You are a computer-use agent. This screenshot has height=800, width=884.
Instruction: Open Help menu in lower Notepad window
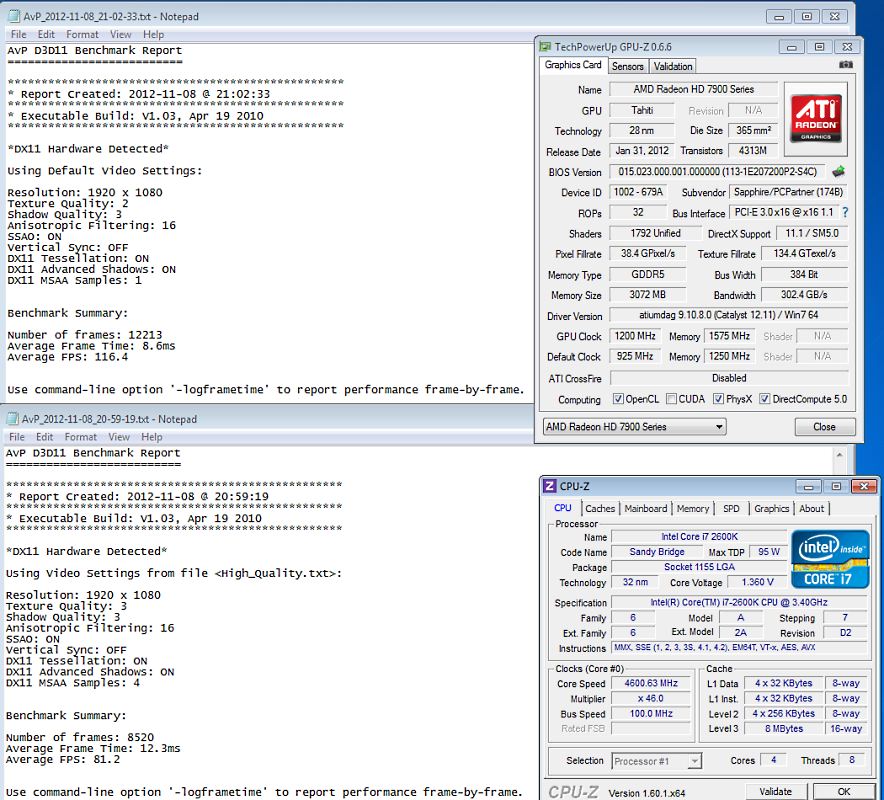152,437
